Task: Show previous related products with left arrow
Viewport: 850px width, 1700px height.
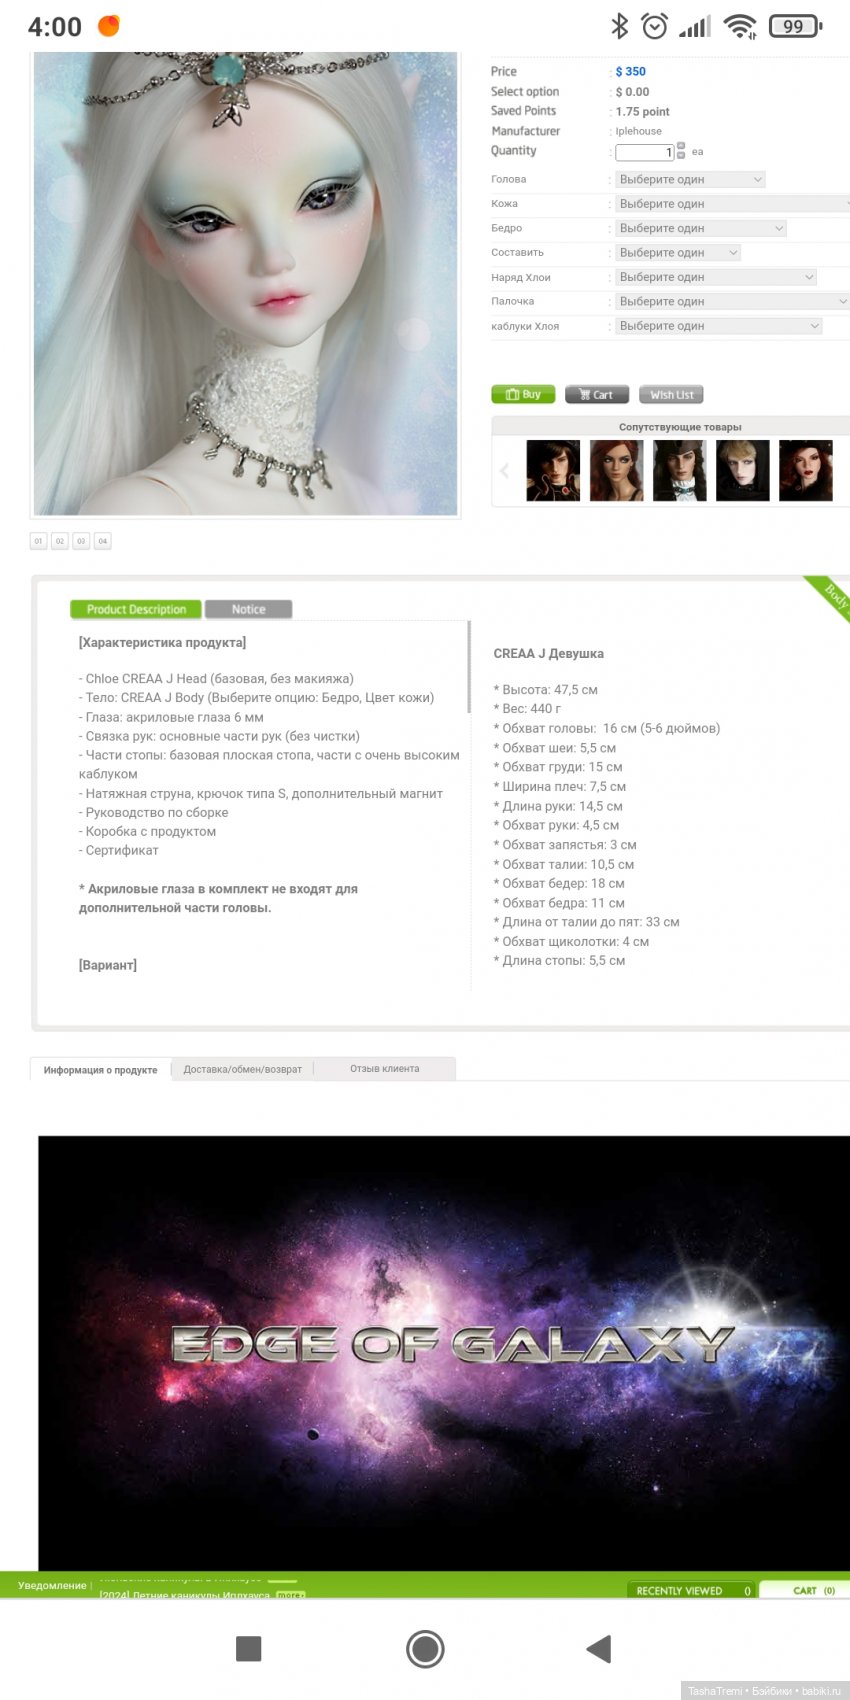Action: (x=504, y=470)
